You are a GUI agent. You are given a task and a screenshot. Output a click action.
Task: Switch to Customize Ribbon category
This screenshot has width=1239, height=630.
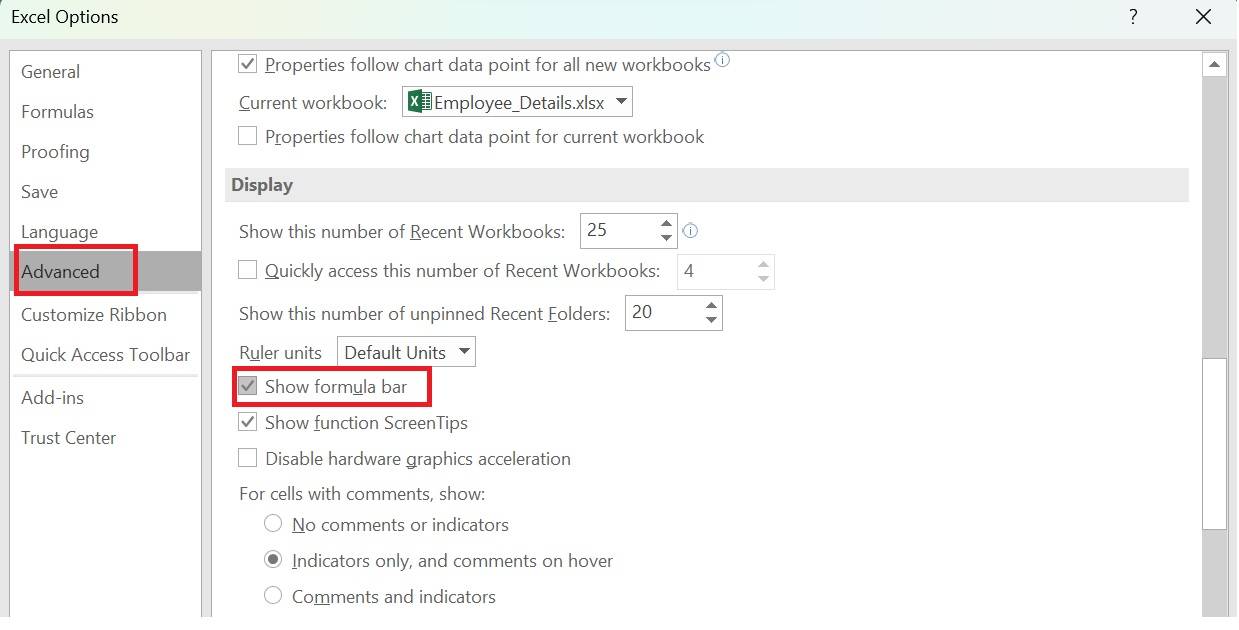(94, 315)
